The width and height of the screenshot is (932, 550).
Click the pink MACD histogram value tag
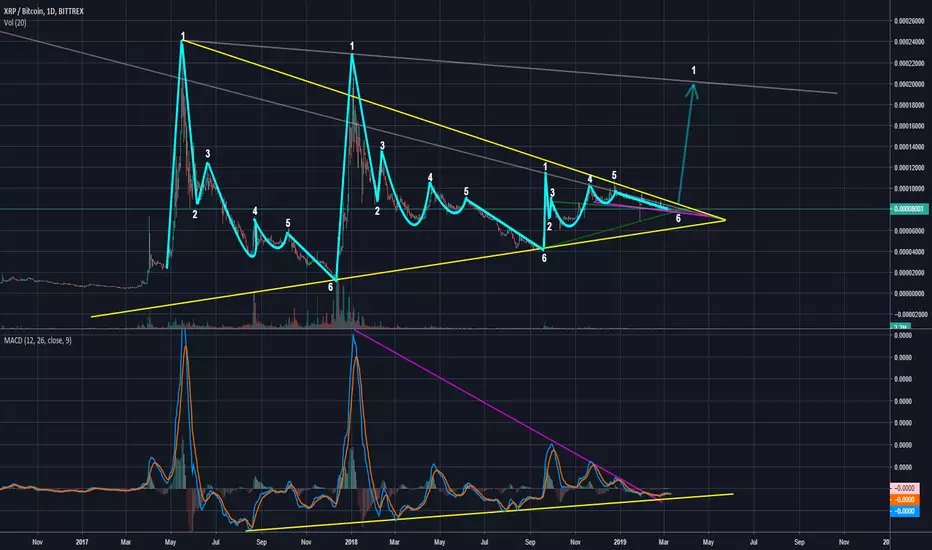tap(905, 489)
